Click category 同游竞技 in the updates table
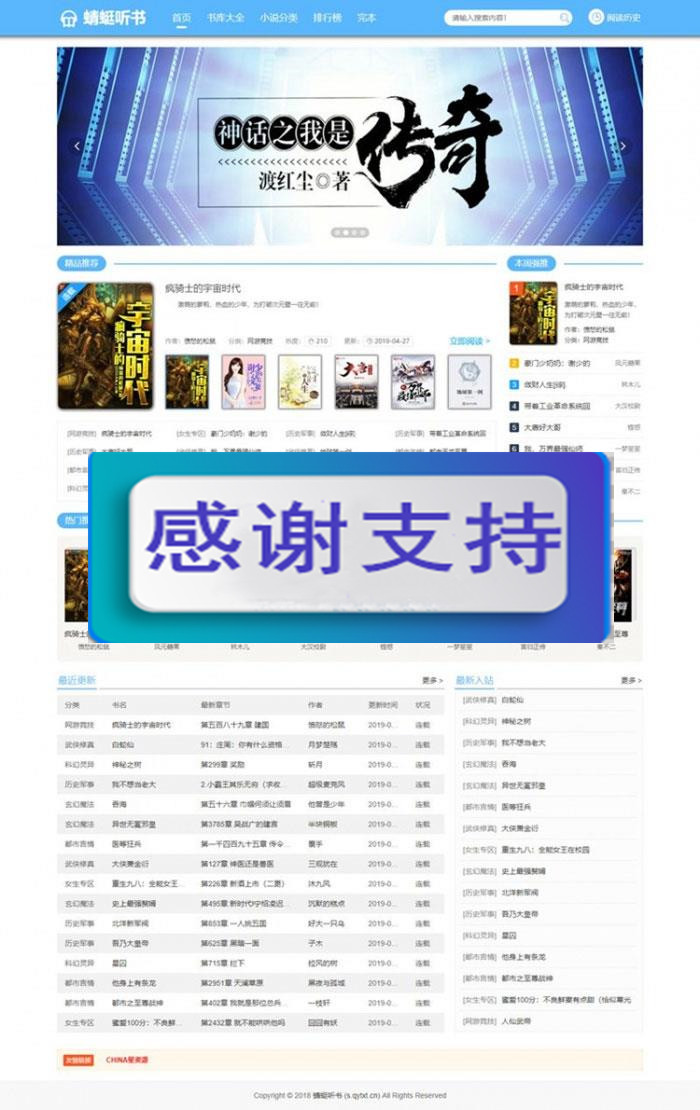The width and height of the screenshot is (700, 1110). tap(79, 725)
